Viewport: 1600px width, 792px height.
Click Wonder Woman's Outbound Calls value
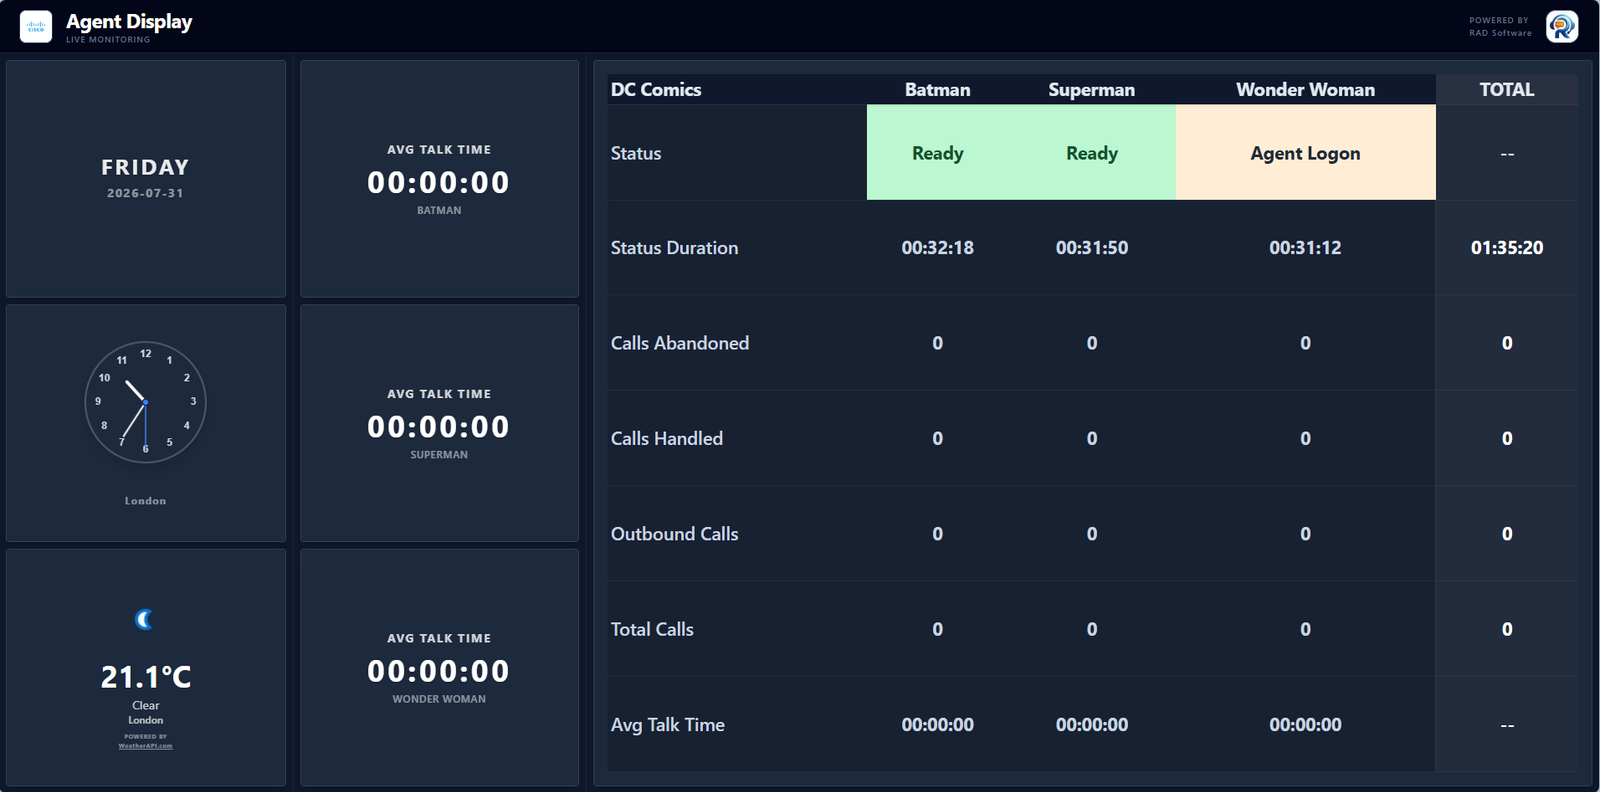tap(1306, 534)
